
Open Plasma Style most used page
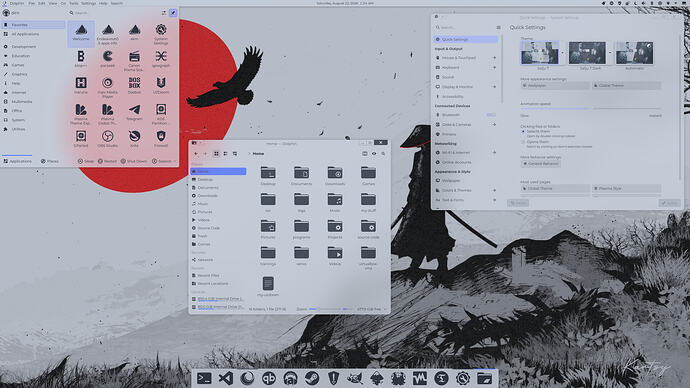point(626,188)
